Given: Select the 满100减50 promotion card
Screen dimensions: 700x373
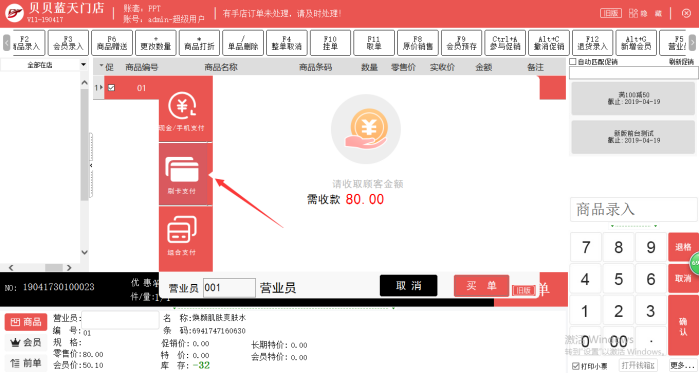Looking at the screenshot, I should coord(633,98).
